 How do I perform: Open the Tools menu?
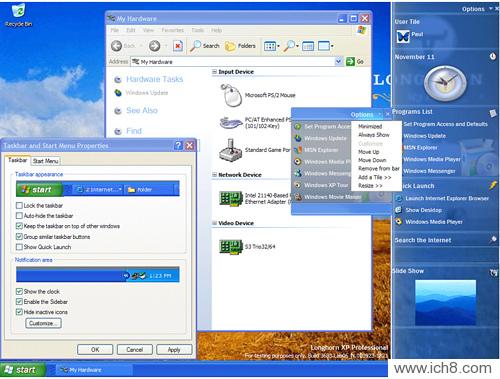tap(197, 30)
